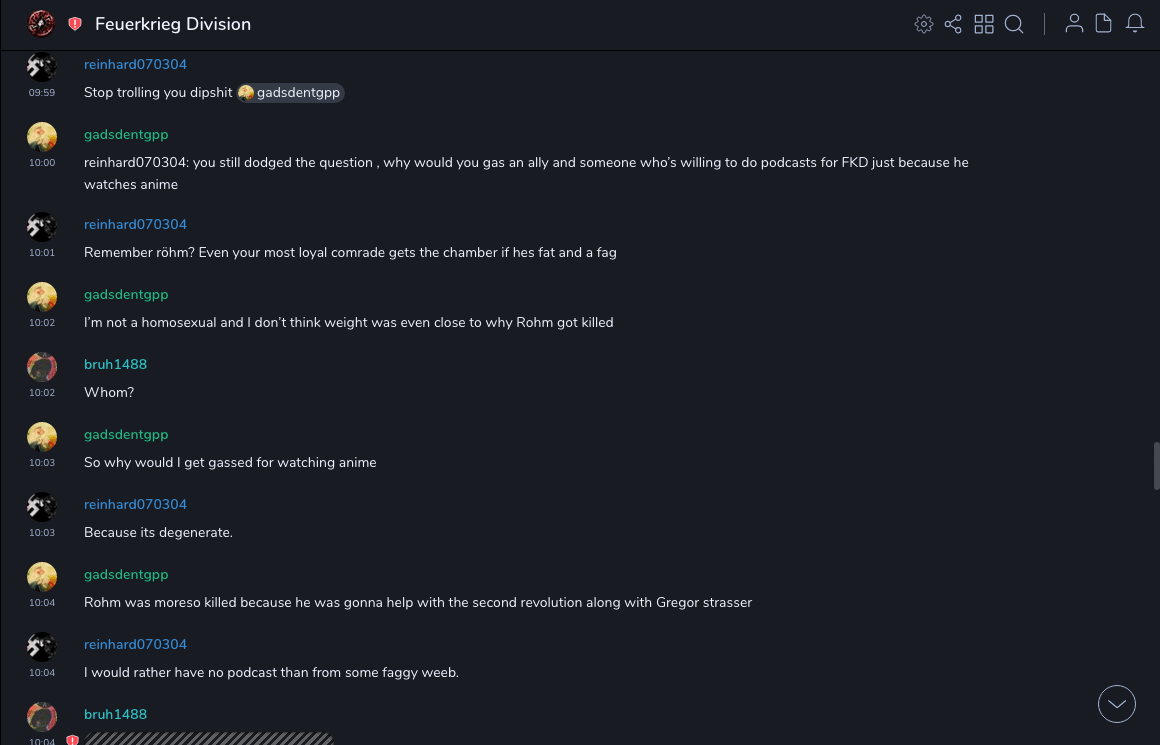Click the channel avatar in the header
Image resolution: width=1160 pixels, height=745 pixels.
click(41, 23)
